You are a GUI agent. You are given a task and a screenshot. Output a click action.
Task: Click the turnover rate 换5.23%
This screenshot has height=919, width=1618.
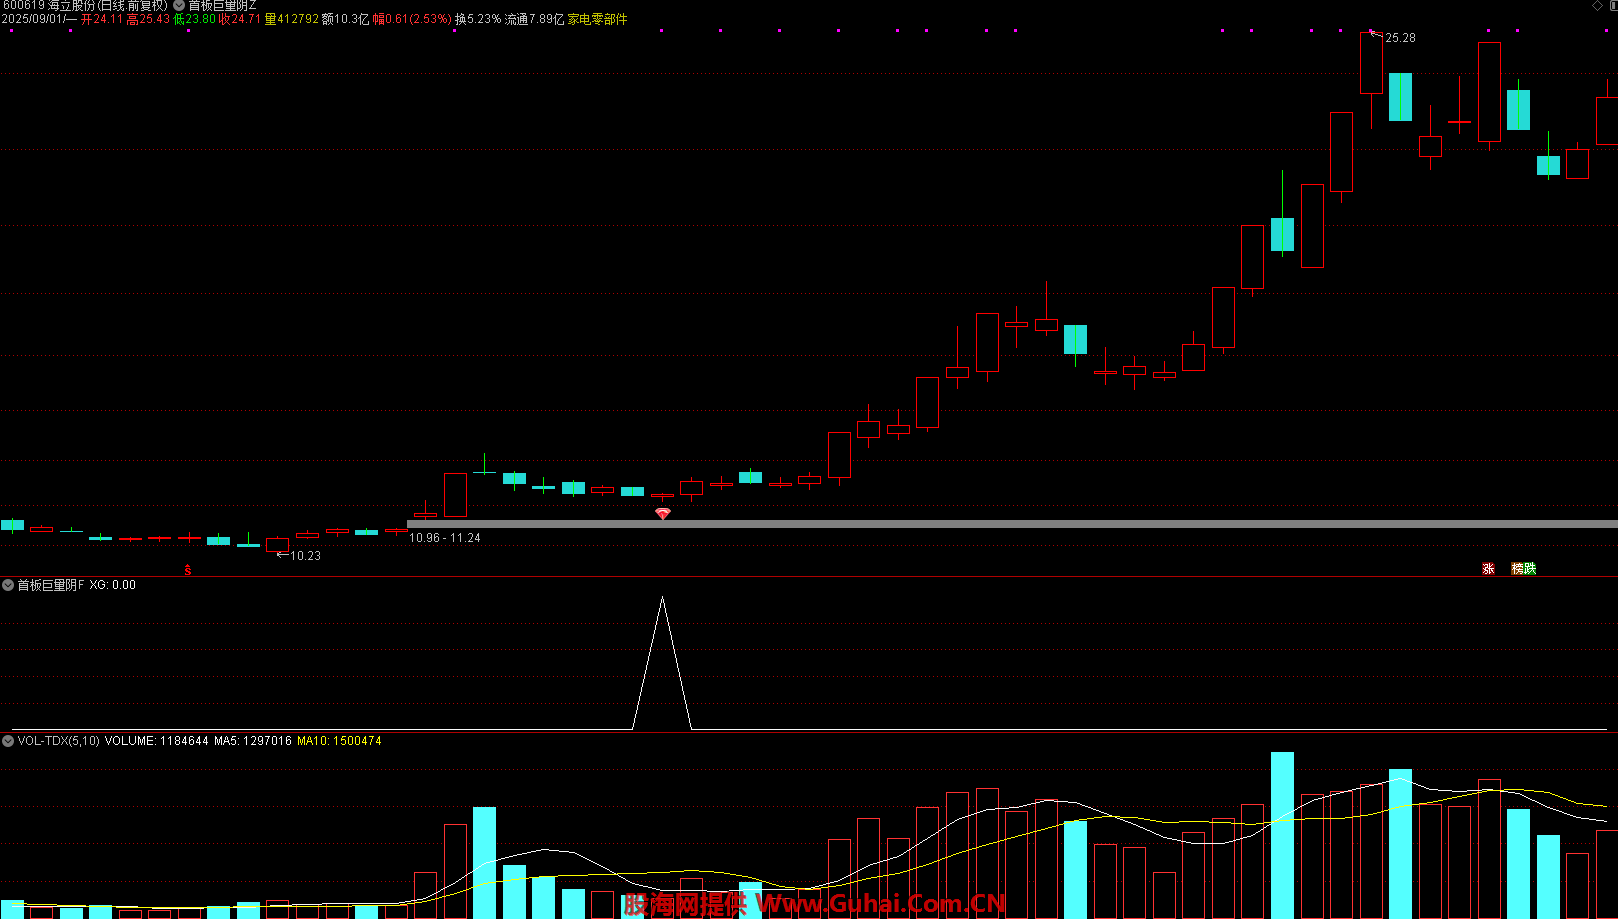tap(478, 19)
